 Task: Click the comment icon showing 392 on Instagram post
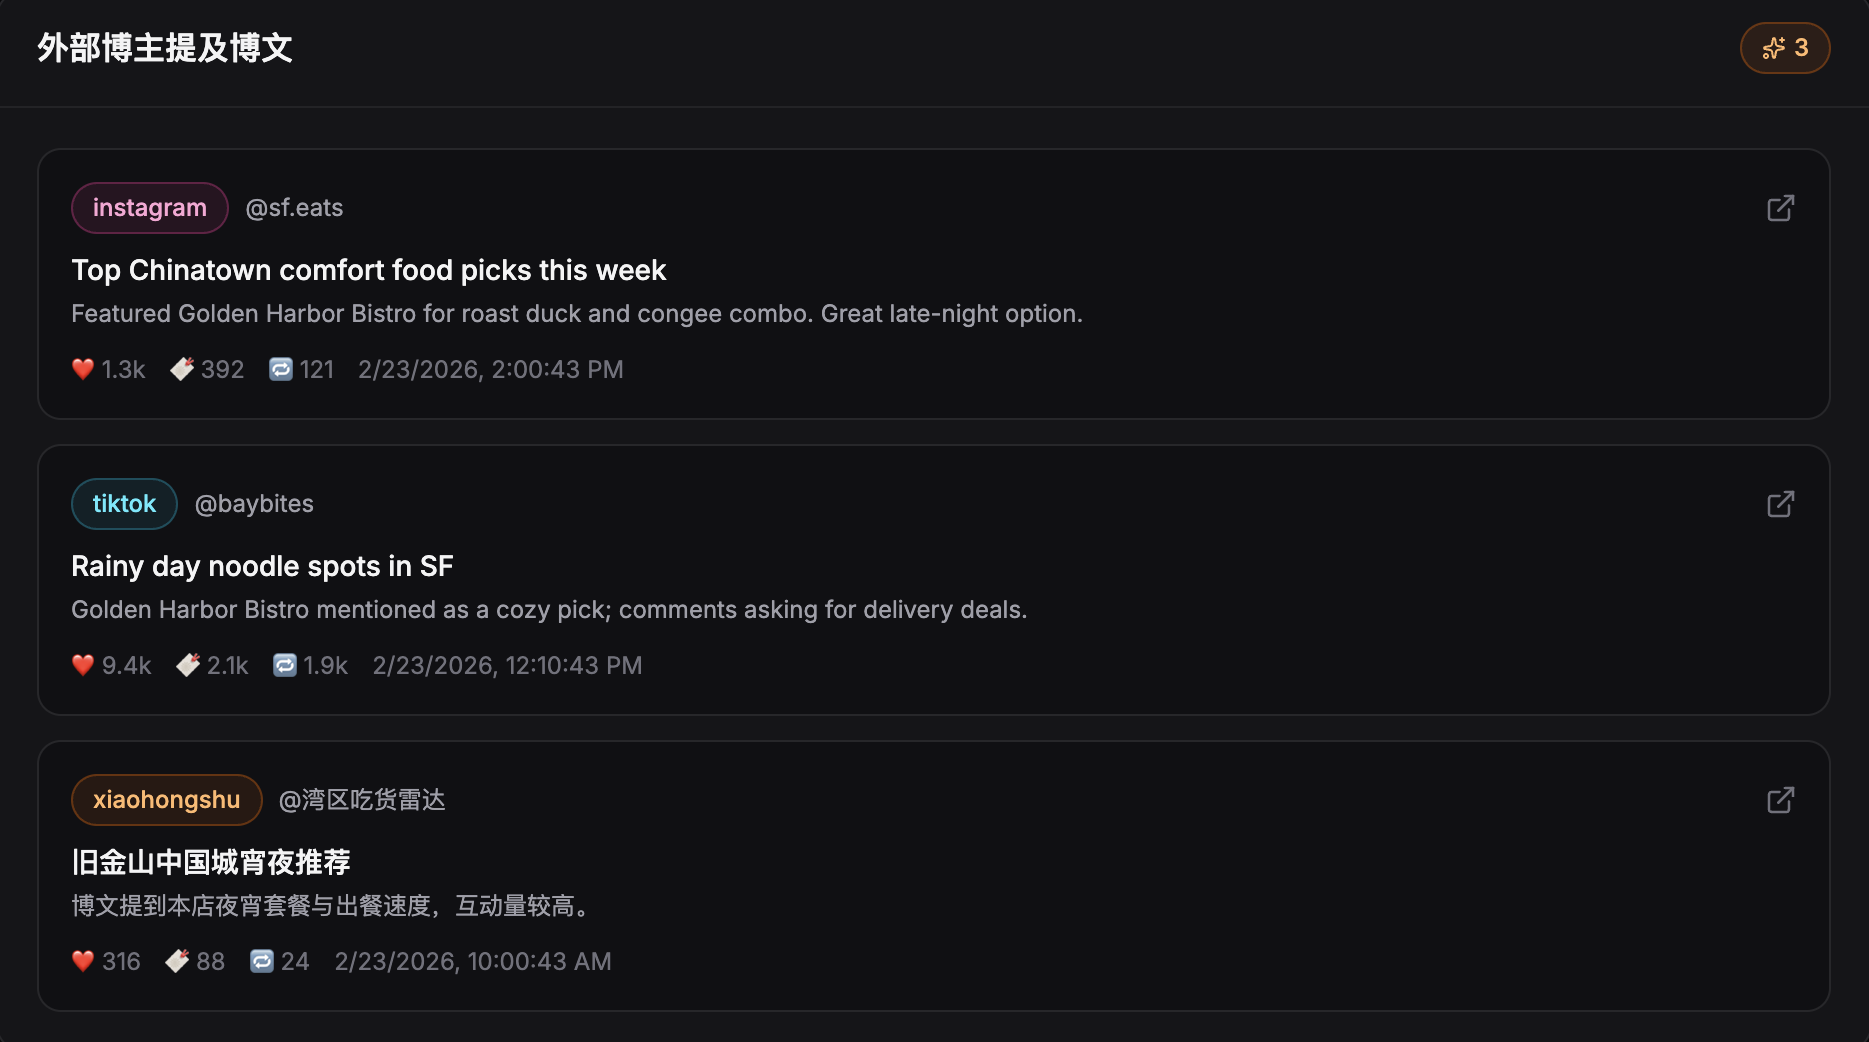[x=182, y=369]
